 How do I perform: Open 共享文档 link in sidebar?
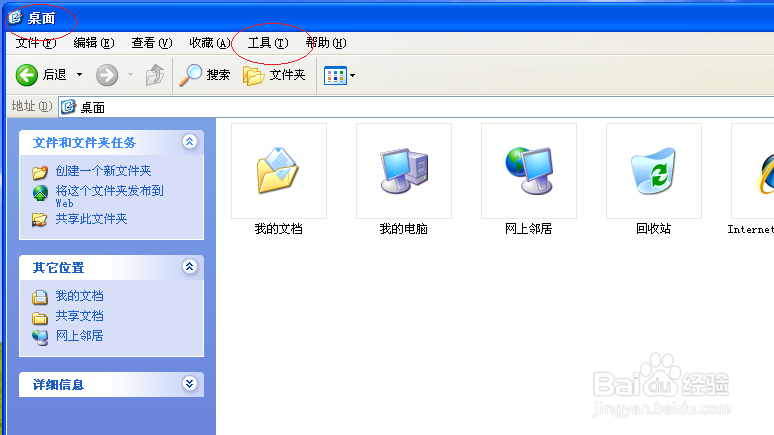[79, 316]
